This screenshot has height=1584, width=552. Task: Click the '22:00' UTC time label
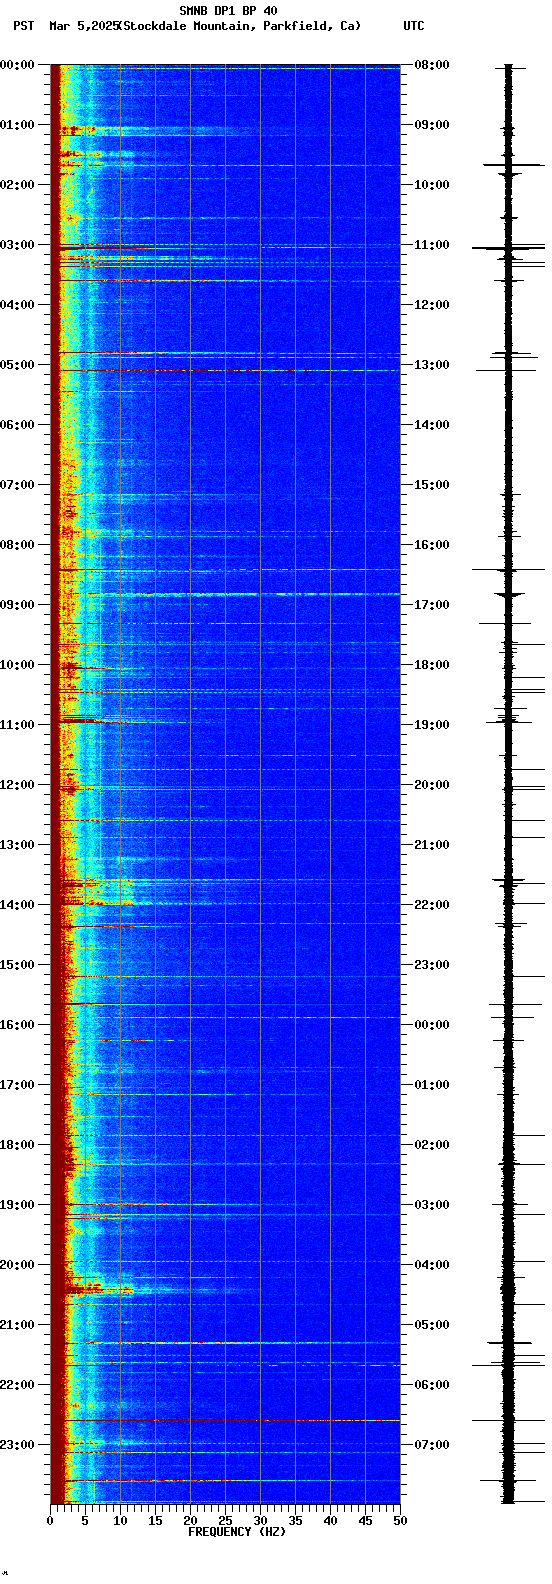point(432,905)
